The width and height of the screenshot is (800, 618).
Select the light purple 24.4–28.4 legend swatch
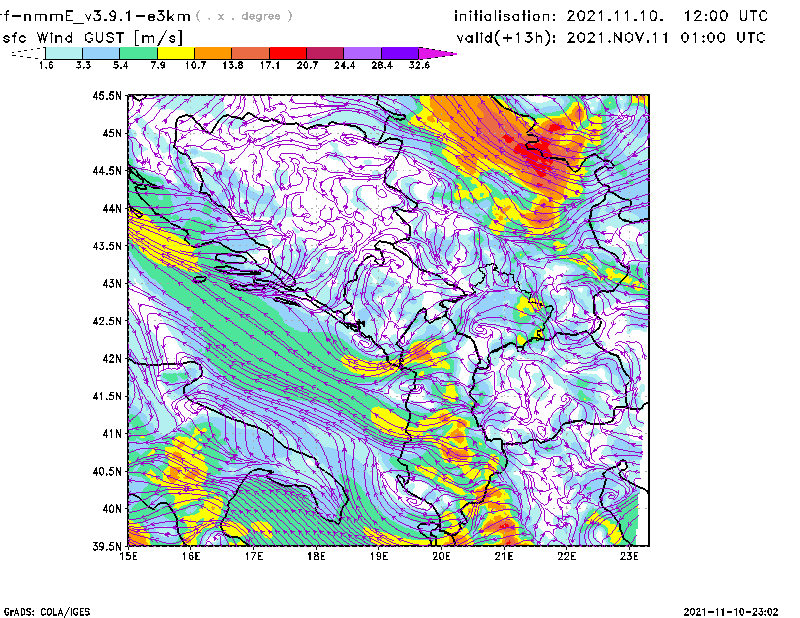[x=362, y=53]
